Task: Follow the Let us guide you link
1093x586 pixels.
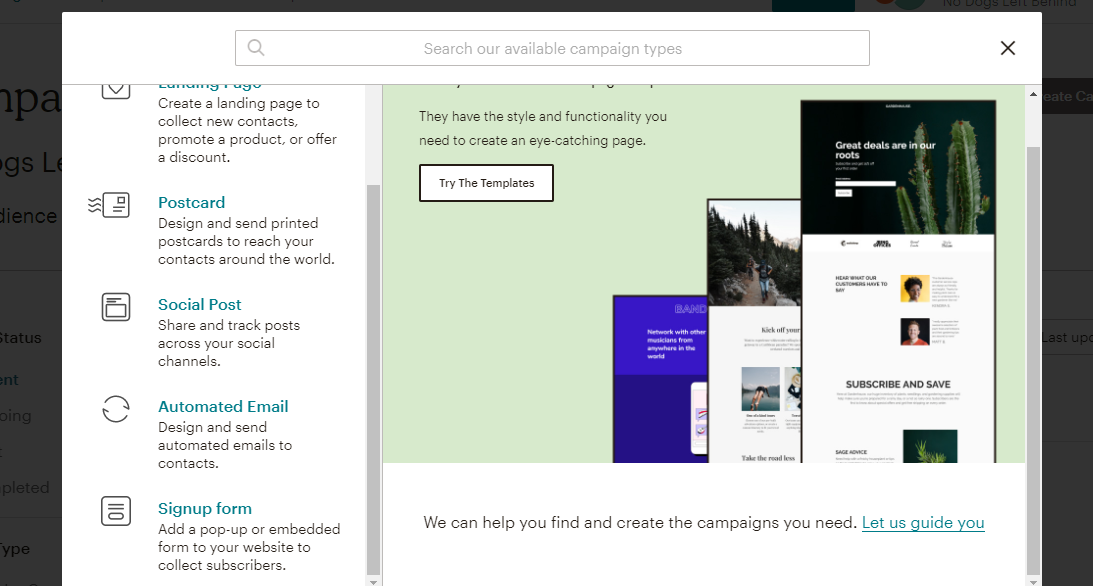Action: [923, 523]
